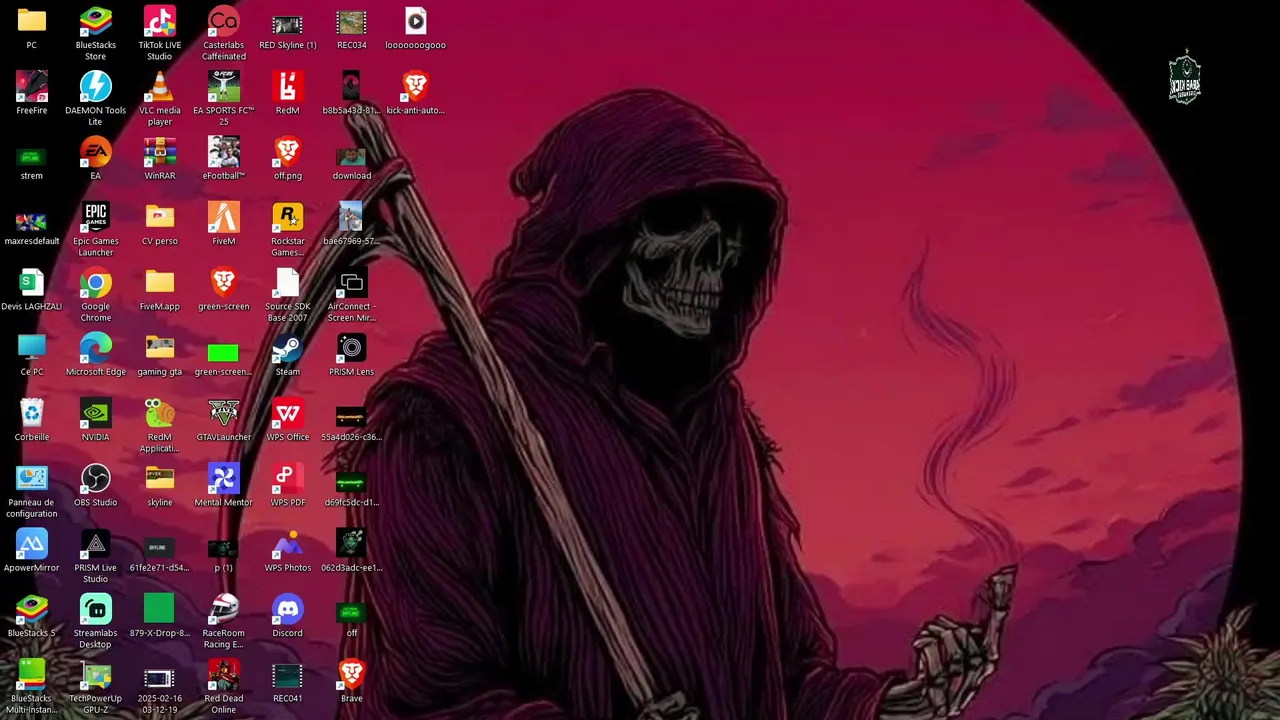The height and width of the screenshot is (720, 1280).
Task: Open PRISM Lens app
Action: pyautogui.click(x=352, y=349)
